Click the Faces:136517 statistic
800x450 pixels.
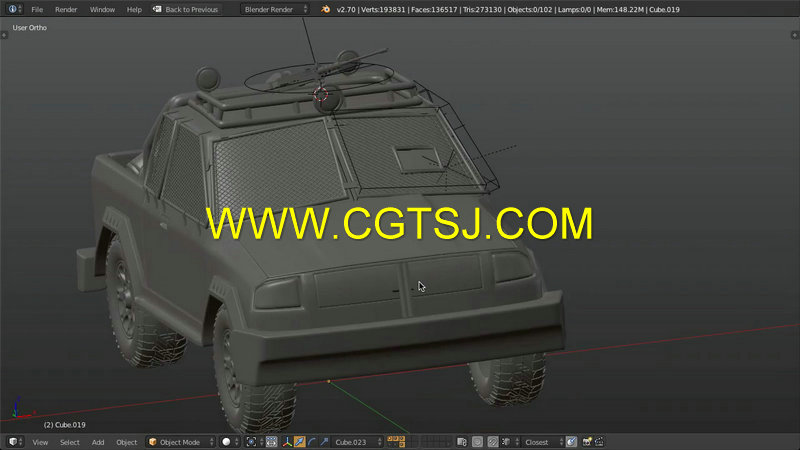[434, 9]
